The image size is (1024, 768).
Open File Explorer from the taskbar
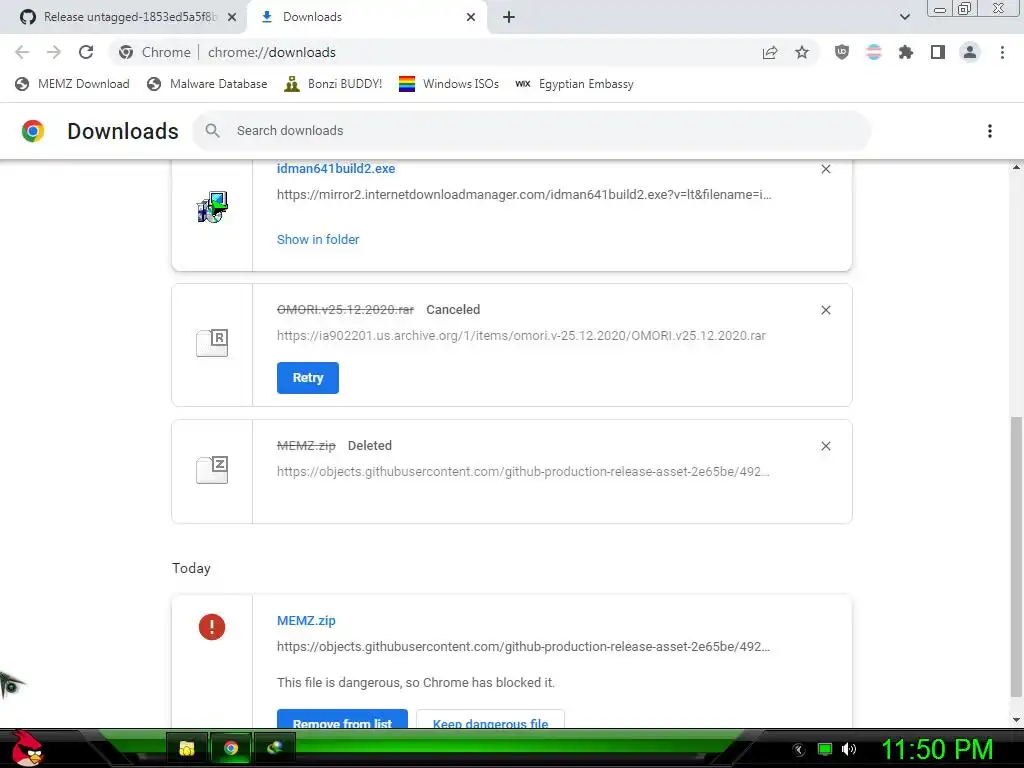point(187,748)
